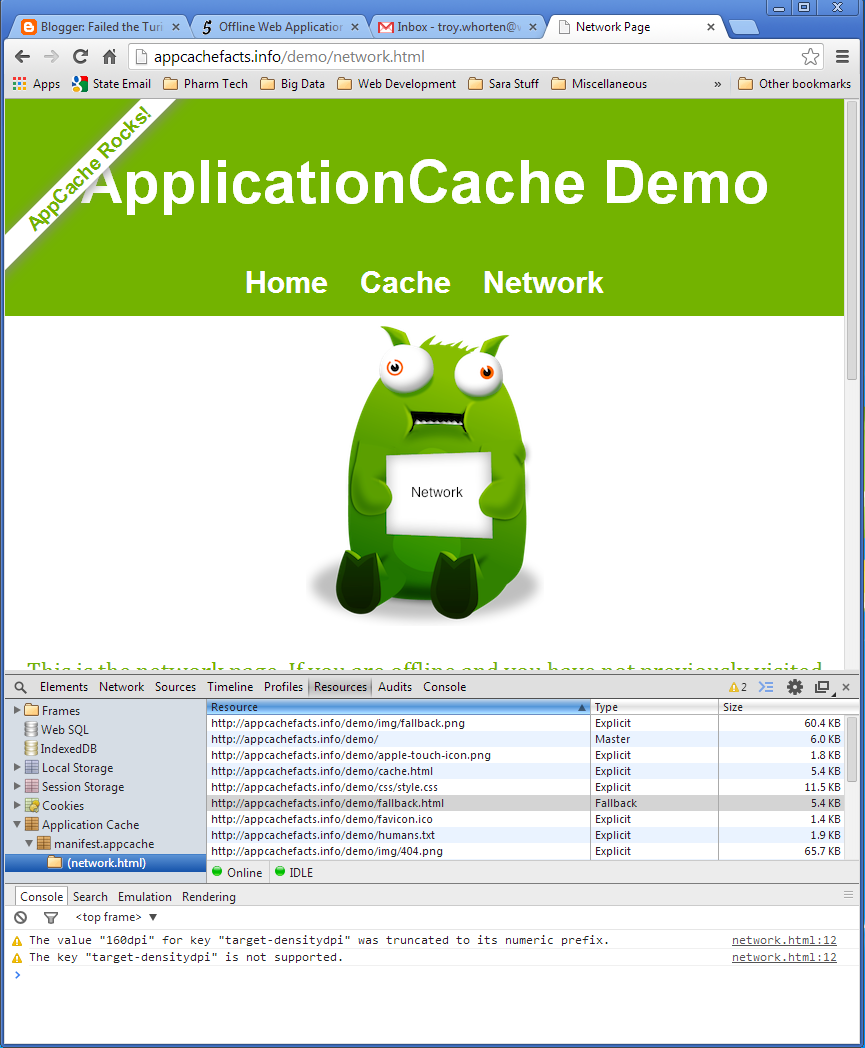Select the Emulation drawer tab
Viewport: 865px width, 1048px height.
pyautogui.click(x=145, y=897)
